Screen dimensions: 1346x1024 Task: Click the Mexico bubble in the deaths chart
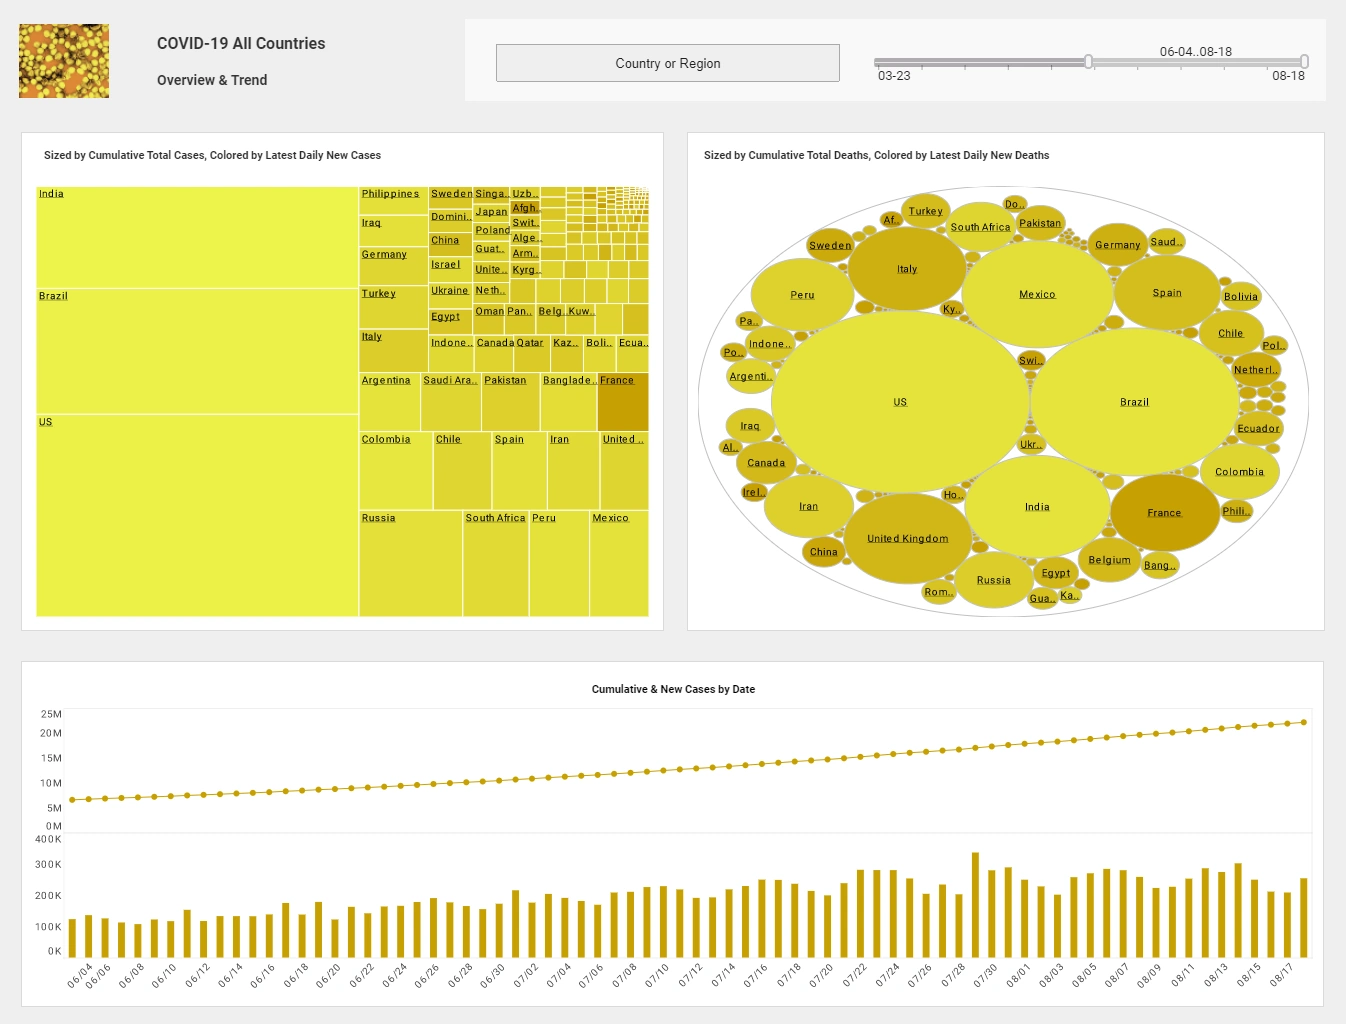(1037, 293)
